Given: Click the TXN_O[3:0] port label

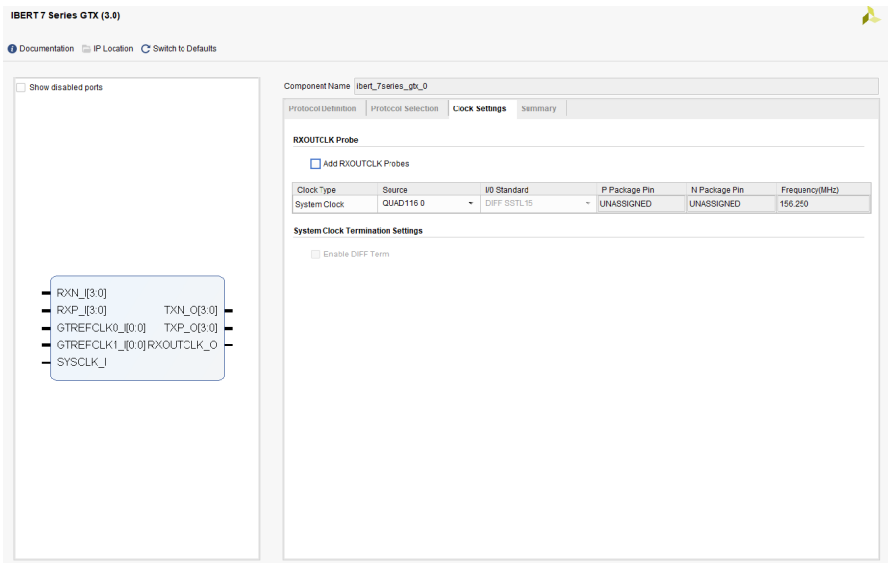Looking at the screenshot, I should [x=191, y=310].
